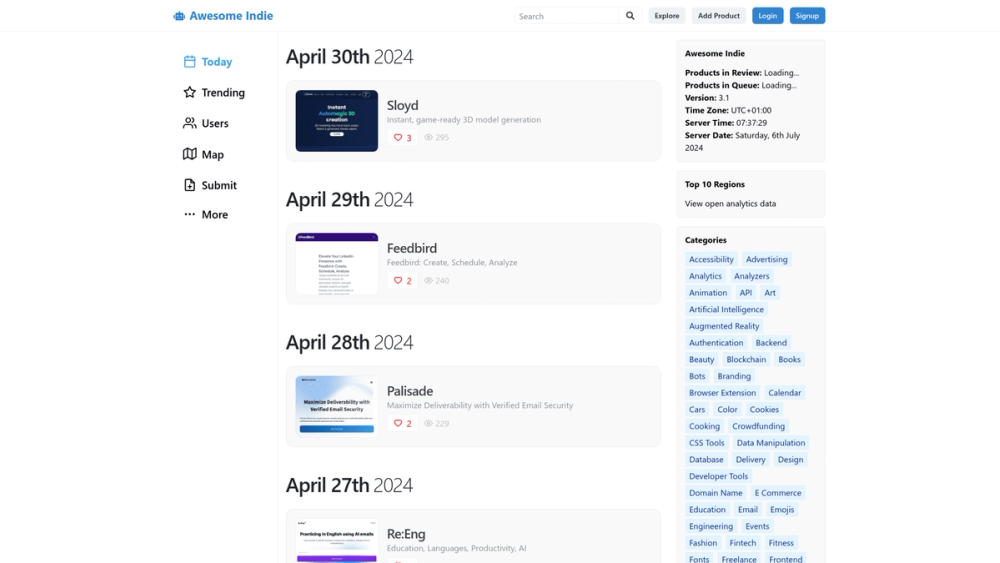Open the Map icon in sidebar
This screenshot has width=1000, height=563.
click(189, 154)
